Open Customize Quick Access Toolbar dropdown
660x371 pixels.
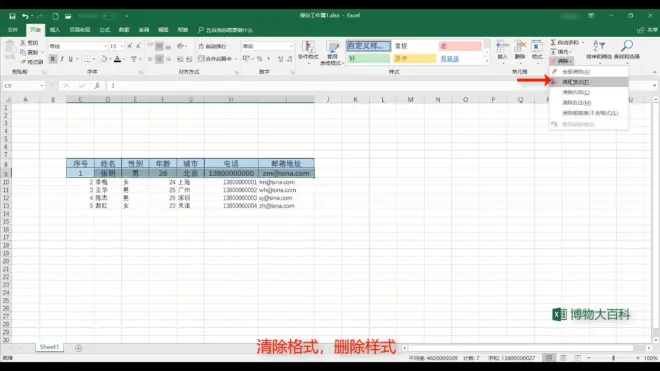coord(126,16)
